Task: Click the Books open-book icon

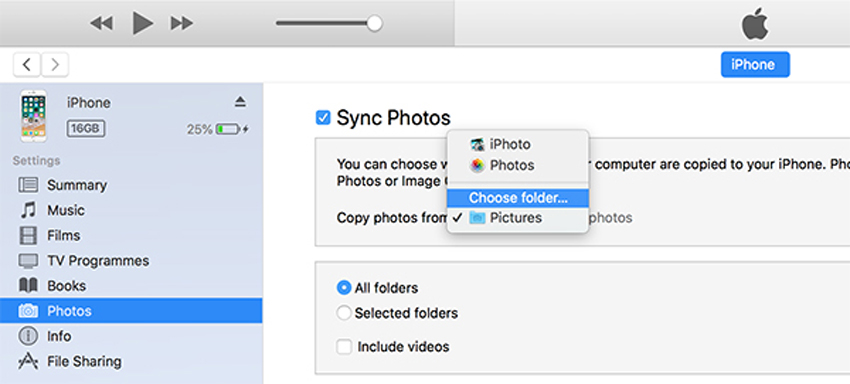Action: 28,285
